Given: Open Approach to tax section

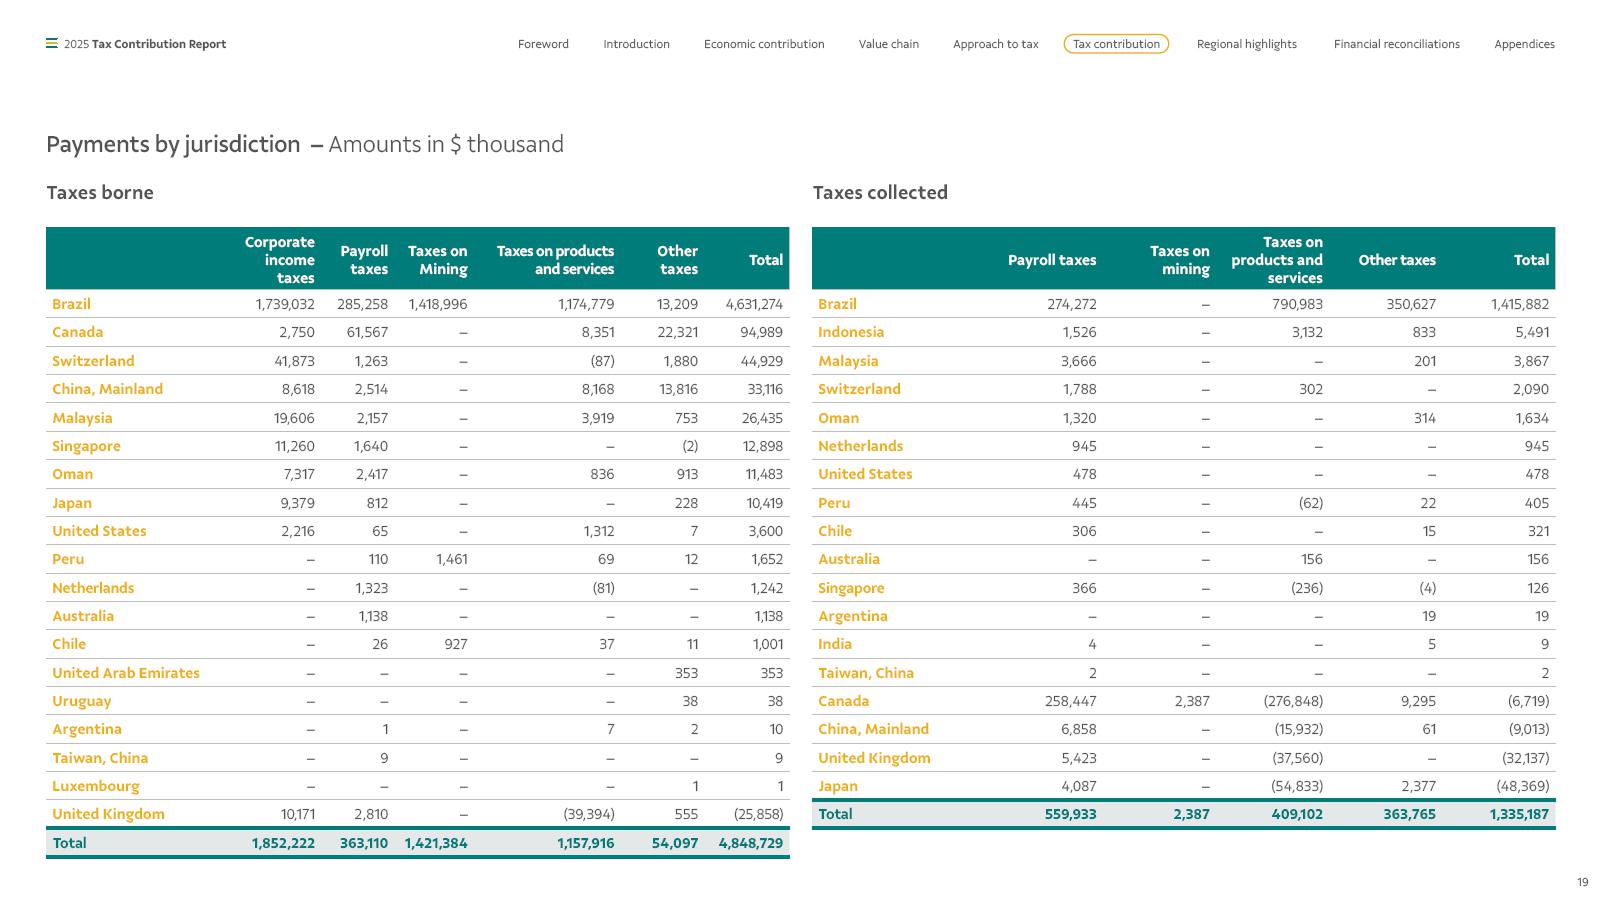Looking at the screenshot, I should 995,44.
